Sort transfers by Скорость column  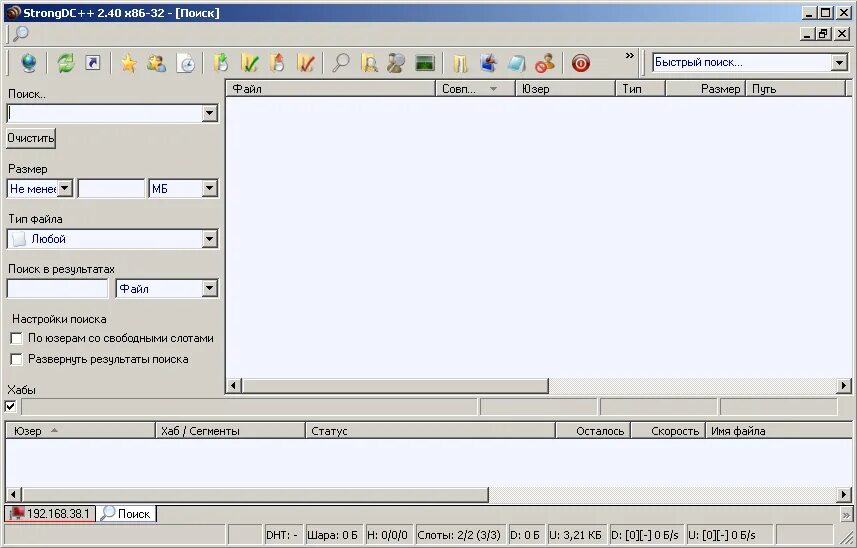click(x=668, y=431)
